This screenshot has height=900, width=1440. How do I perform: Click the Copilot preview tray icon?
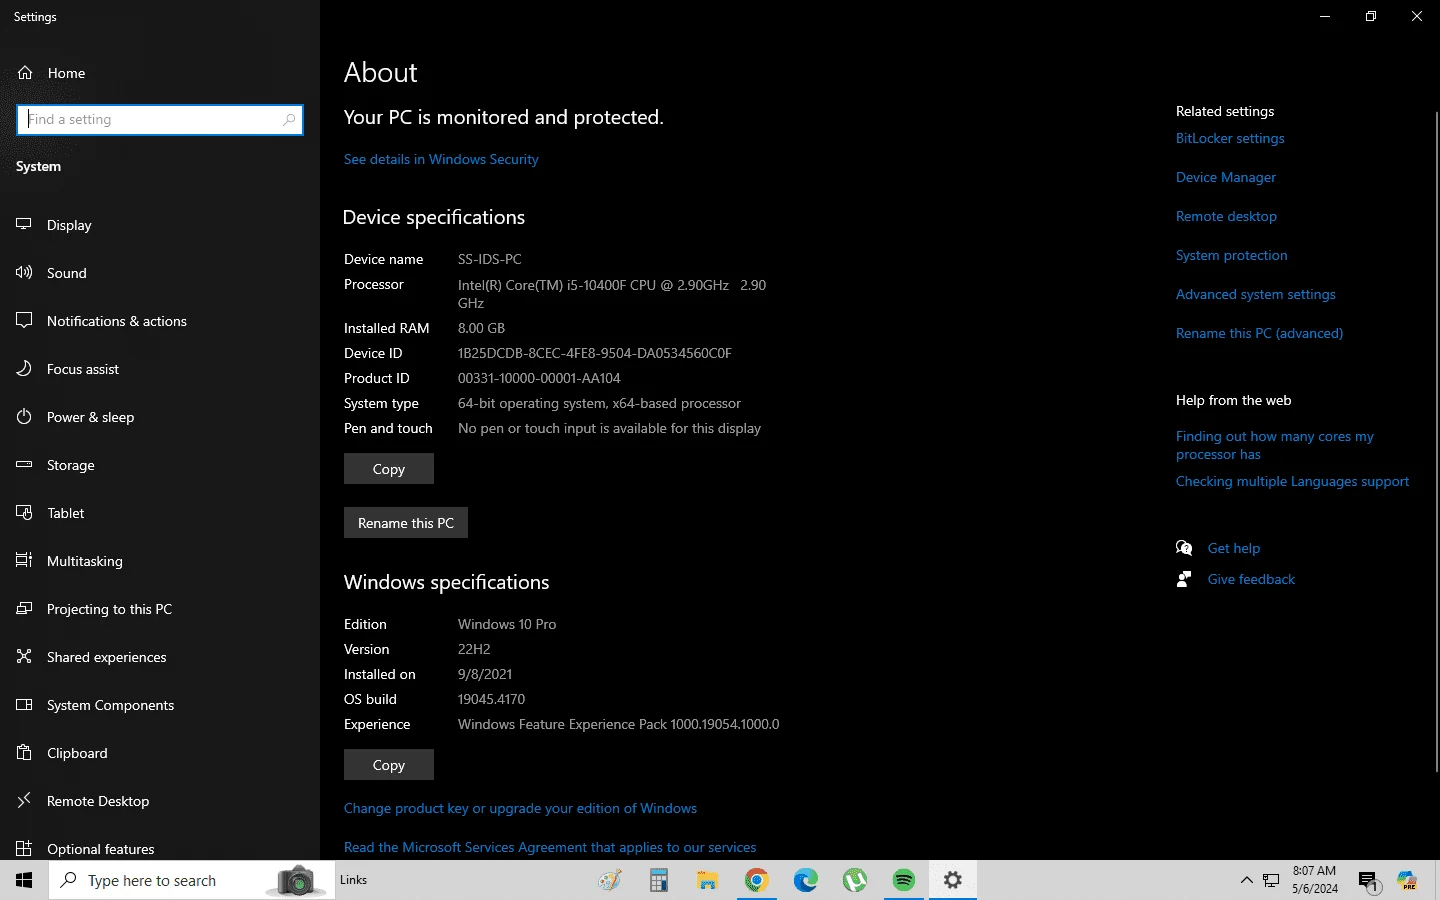pos(1408,880)
